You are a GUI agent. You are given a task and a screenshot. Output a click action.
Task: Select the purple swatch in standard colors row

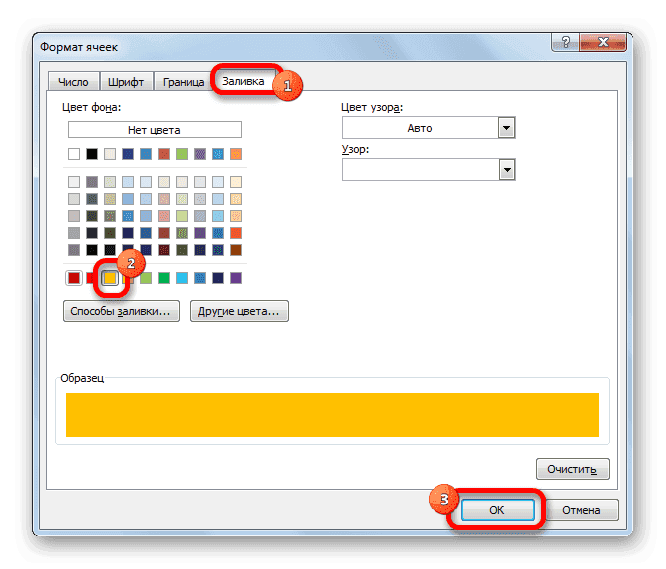(236, 278)
